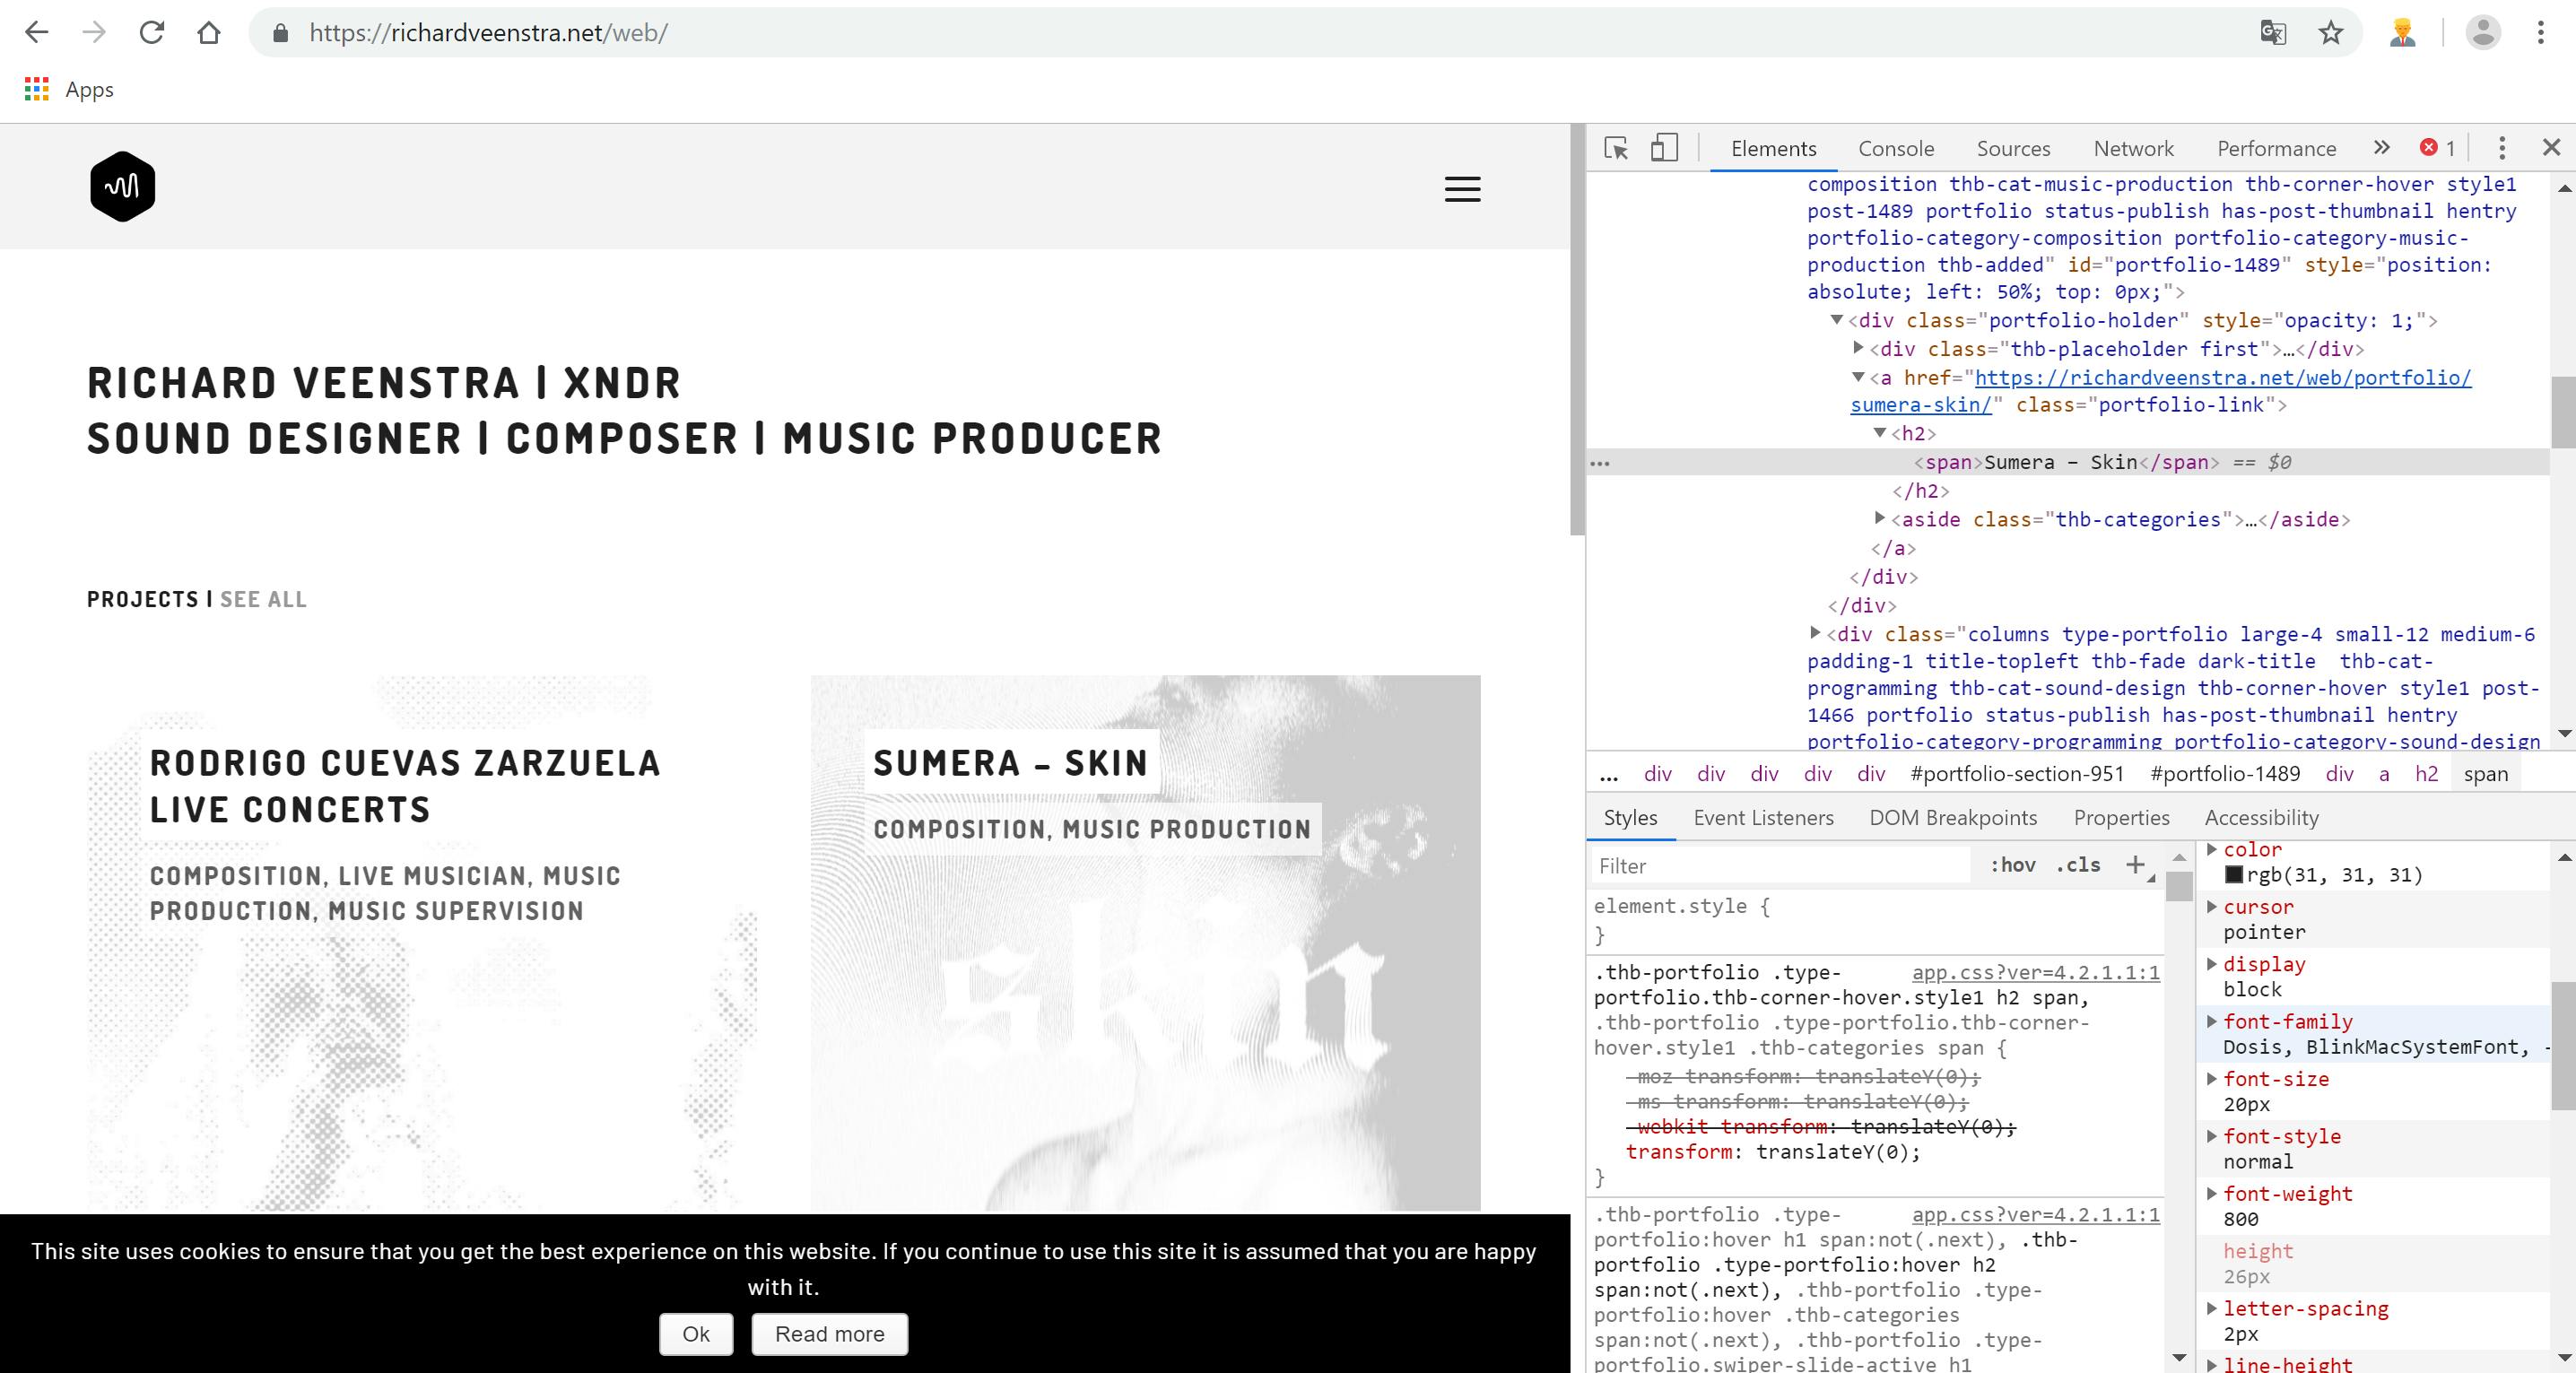Activate the inspect element picker icon
The image size is (2576, 1373).
1615,148
